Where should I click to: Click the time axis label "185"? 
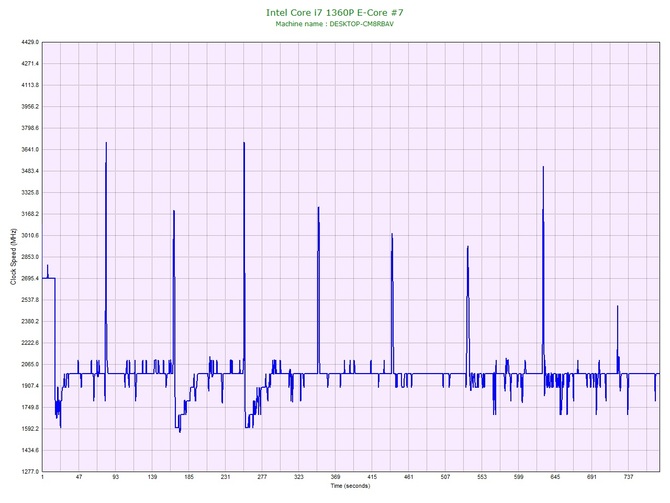[189, 477]
